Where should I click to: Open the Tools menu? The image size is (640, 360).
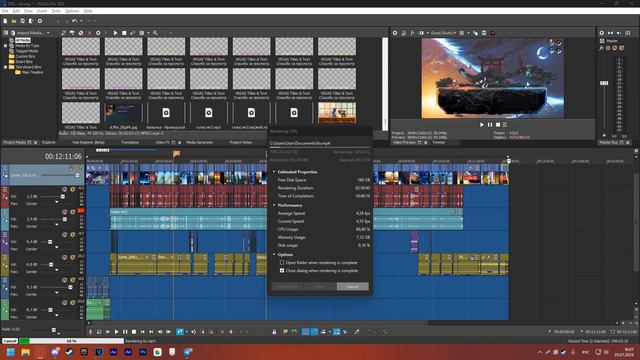click(x=56, y=11)
